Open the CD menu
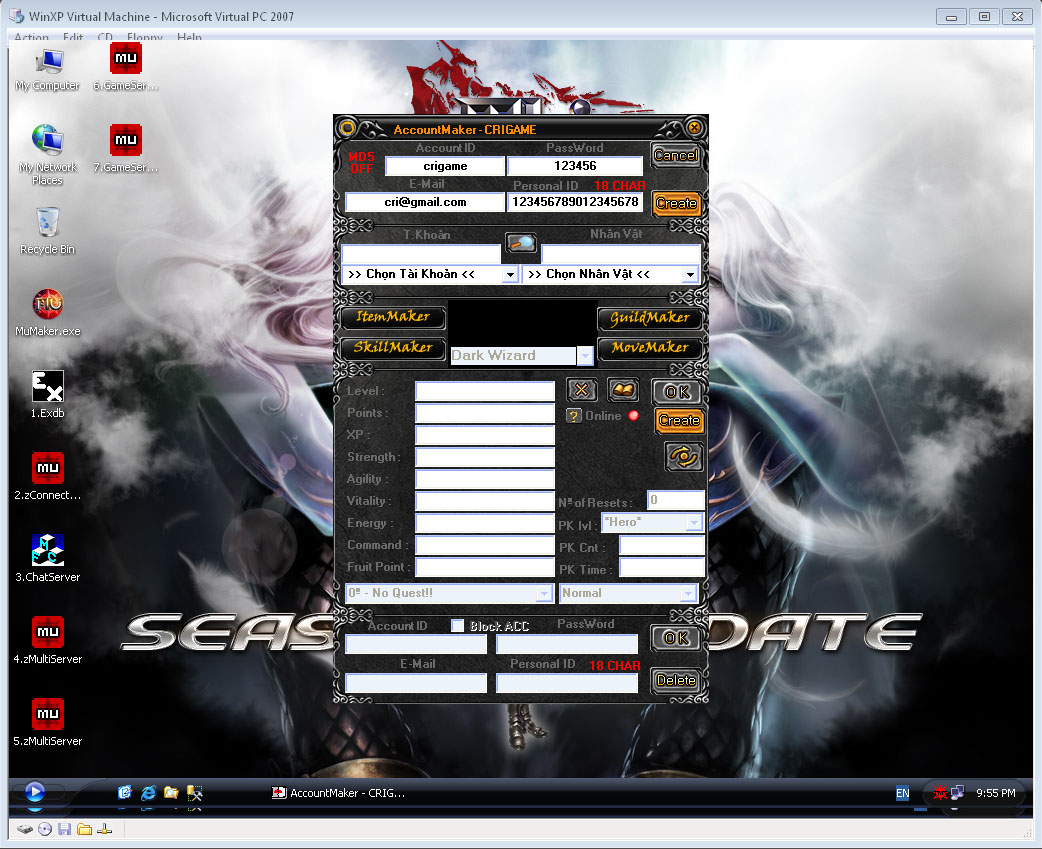This screenshot has width=1042, height=849. (105, 37)
